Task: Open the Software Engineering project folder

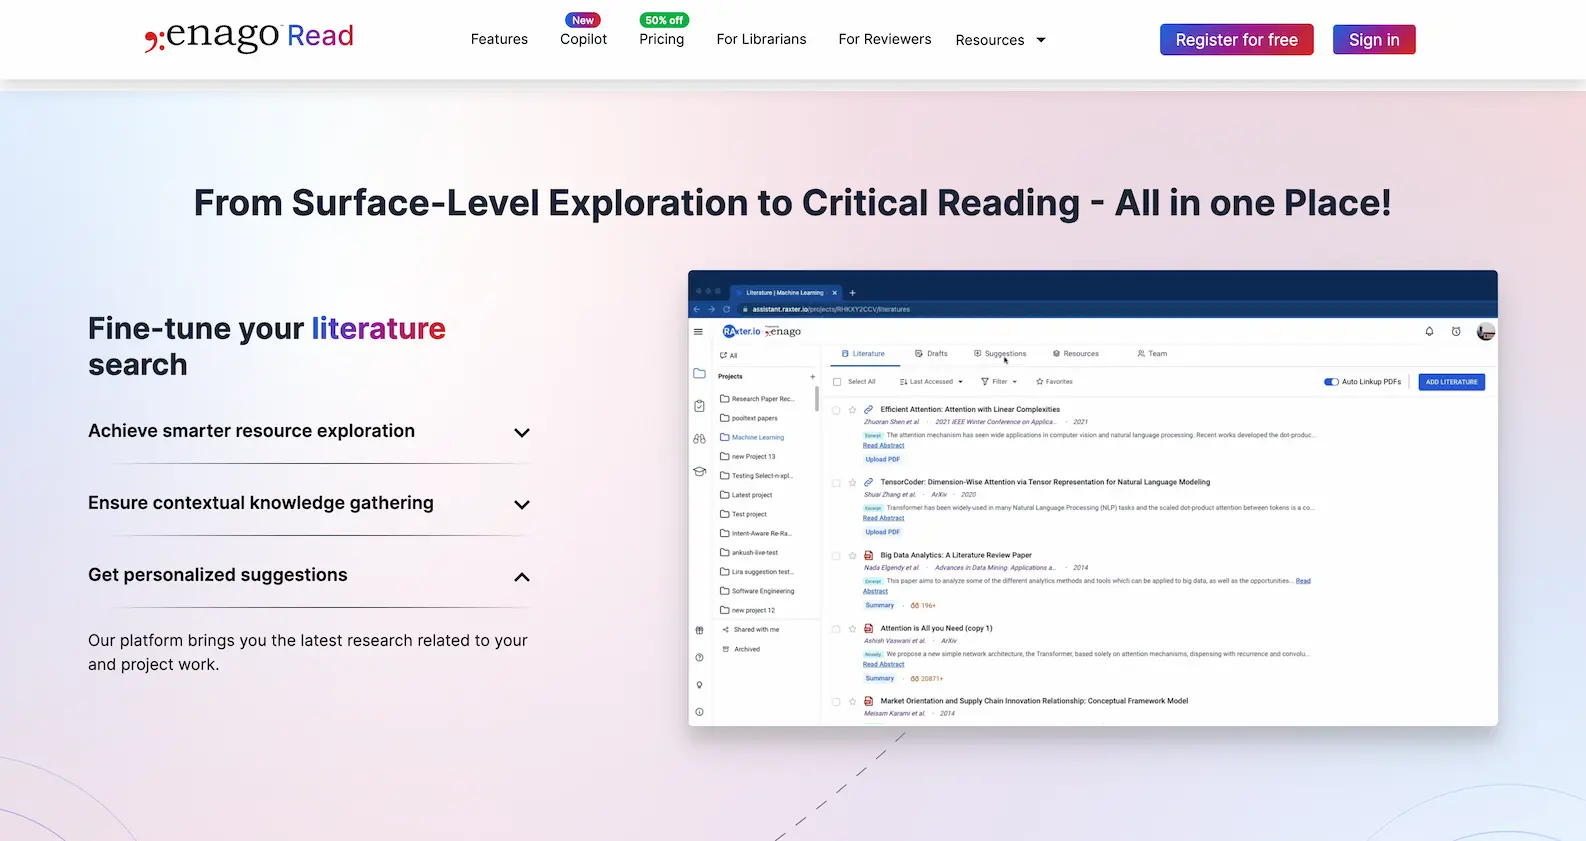Action: 757,591
